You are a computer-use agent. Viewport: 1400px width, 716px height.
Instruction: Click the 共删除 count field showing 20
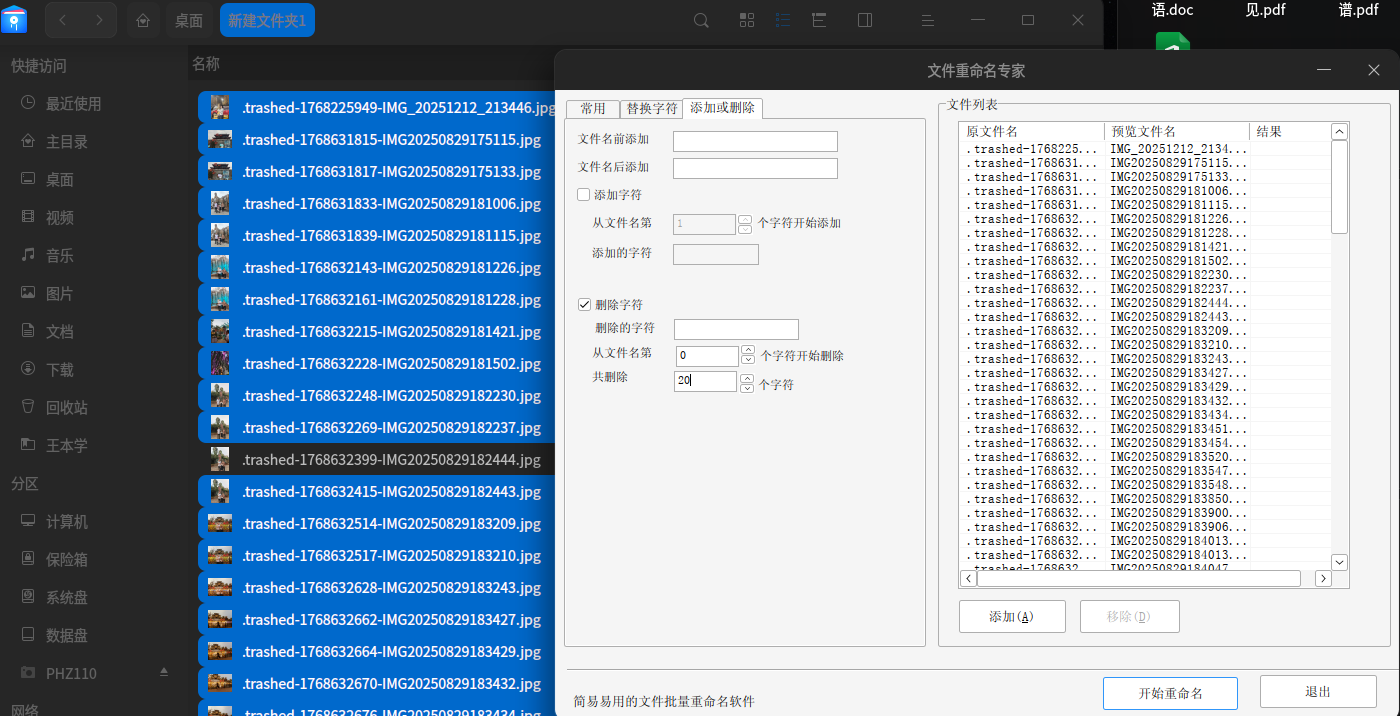tap(705, 381)
